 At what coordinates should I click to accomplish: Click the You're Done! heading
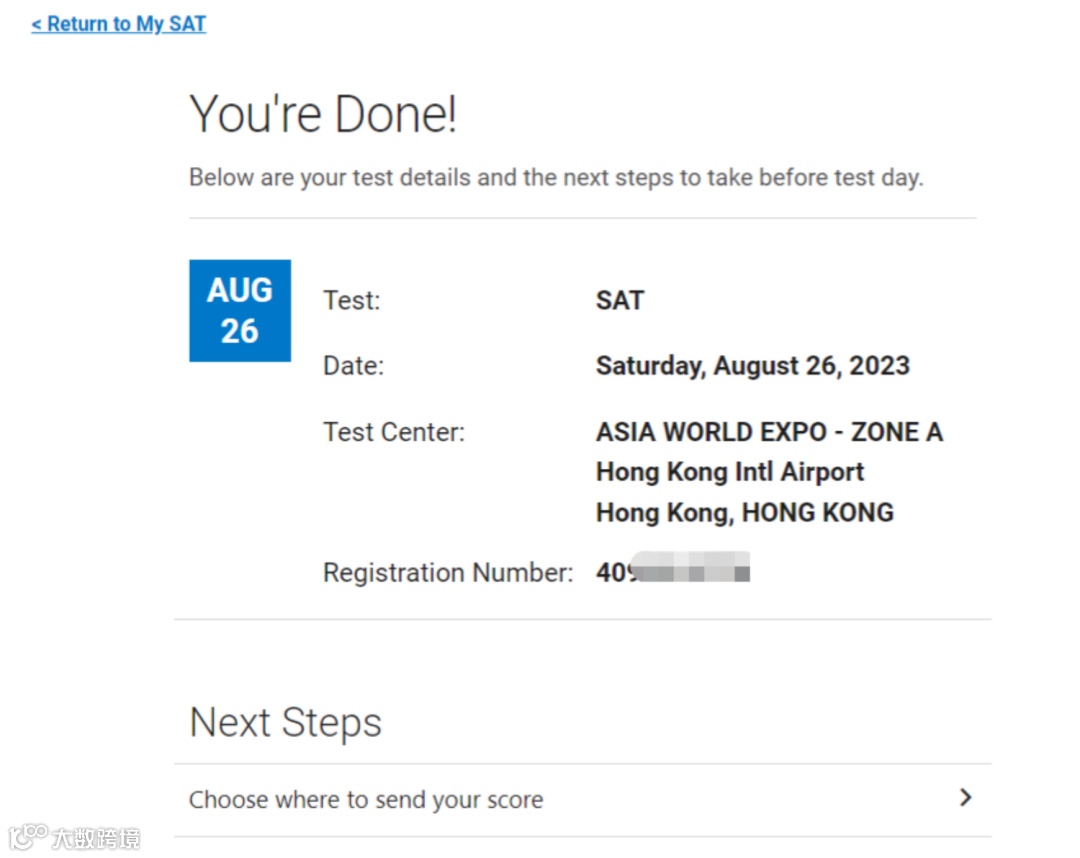tap(323, 114)
